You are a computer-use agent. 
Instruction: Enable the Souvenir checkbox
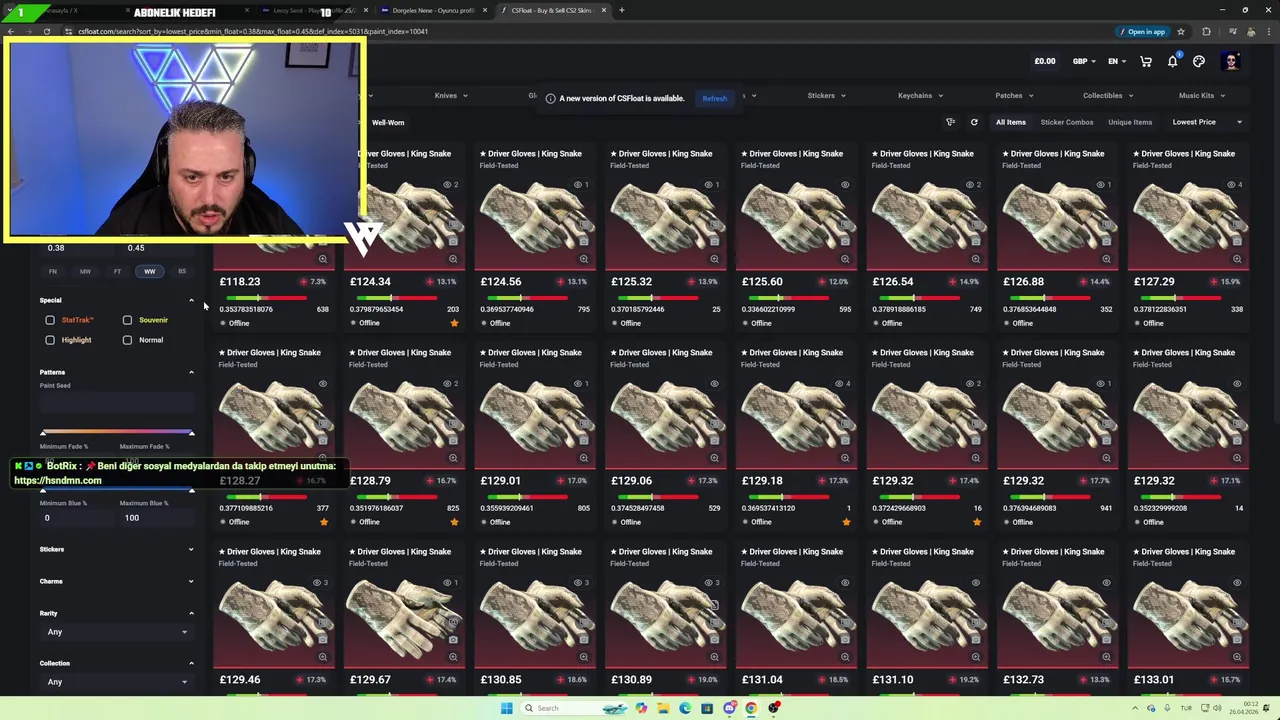coord(127,320)
